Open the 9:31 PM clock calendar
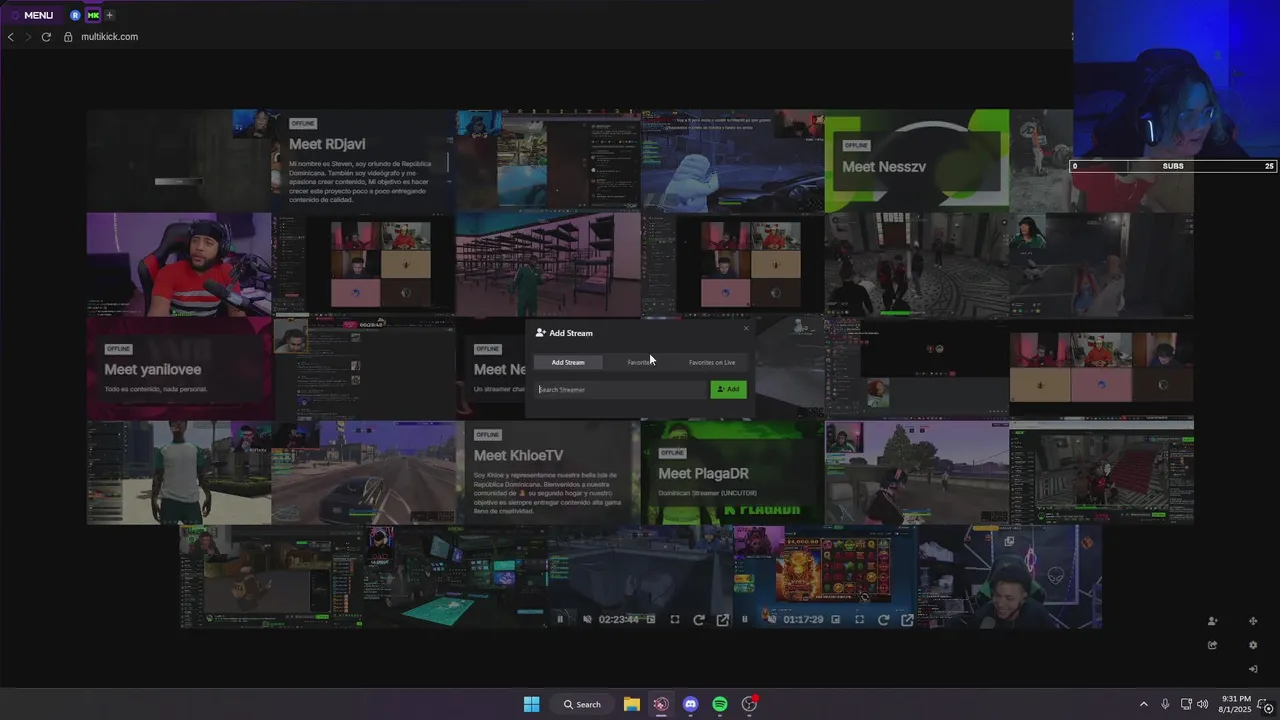Screen dimensions: 1280x720 [1236, 704]
